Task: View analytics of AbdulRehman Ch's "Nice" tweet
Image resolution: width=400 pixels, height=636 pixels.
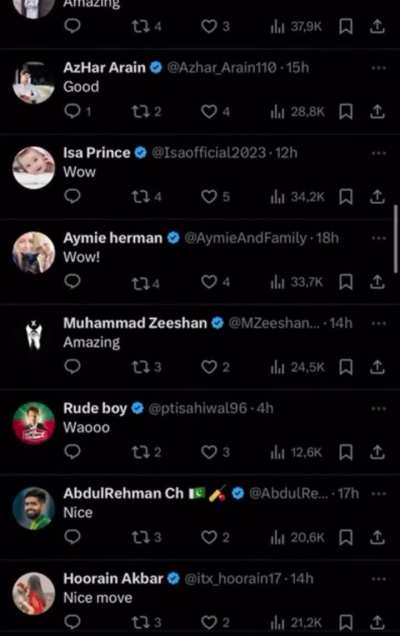Action: tap(297, 537)
